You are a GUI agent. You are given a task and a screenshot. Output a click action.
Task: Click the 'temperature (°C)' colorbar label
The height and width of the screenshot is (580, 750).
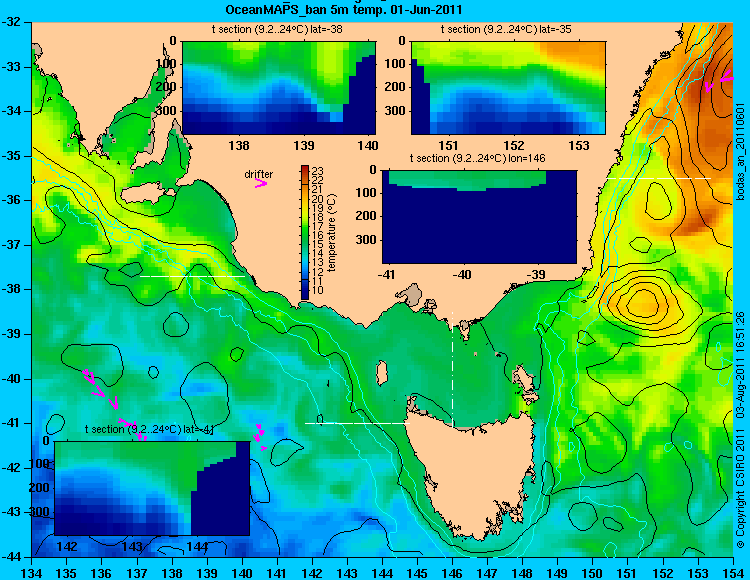332,233
